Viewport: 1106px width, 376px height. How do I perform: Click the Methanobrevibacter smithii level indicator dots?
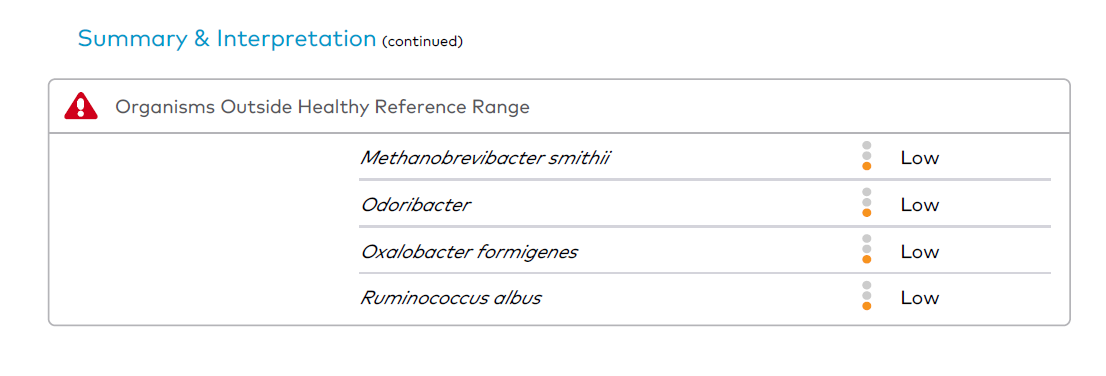pyautogui.click(x=867, y=156)
